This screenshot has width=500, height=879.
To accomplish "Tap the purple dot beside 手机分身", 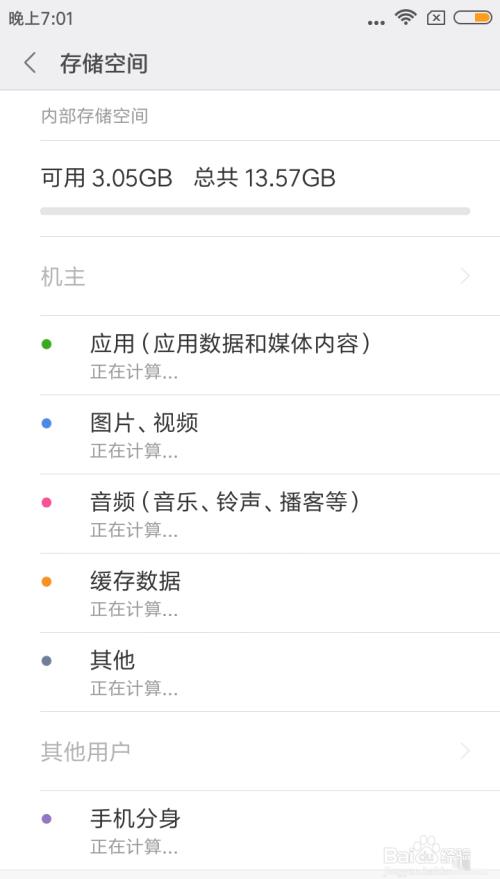I will click(47, 819).
